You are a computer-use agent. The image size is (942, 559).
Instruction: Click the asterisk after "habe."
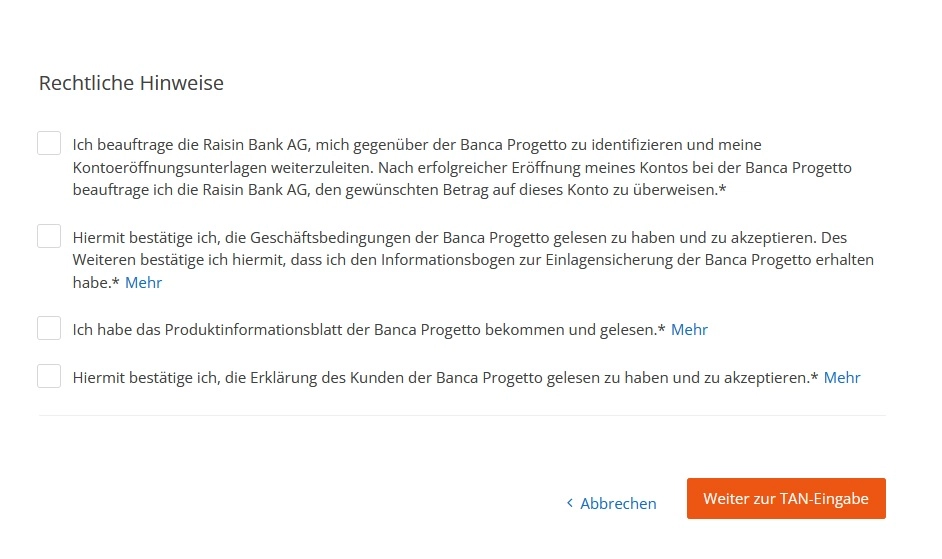point(116,283)
